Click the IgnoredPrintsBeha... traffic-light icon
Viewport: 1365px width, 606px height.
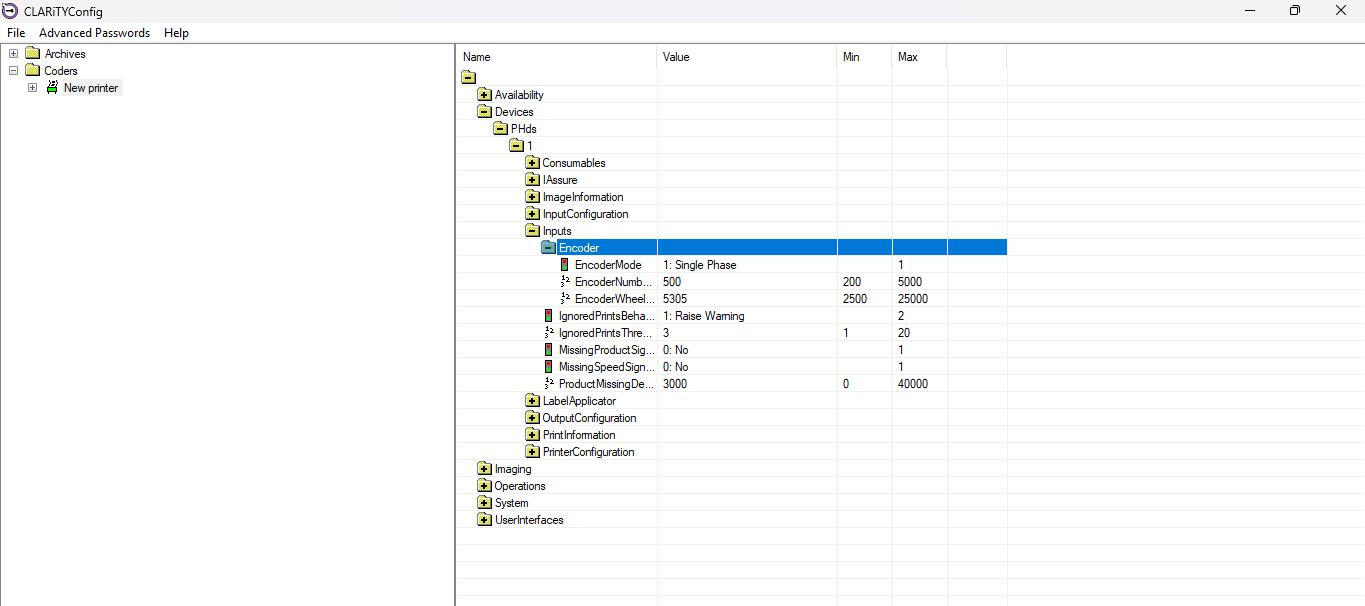pos(548,316)
